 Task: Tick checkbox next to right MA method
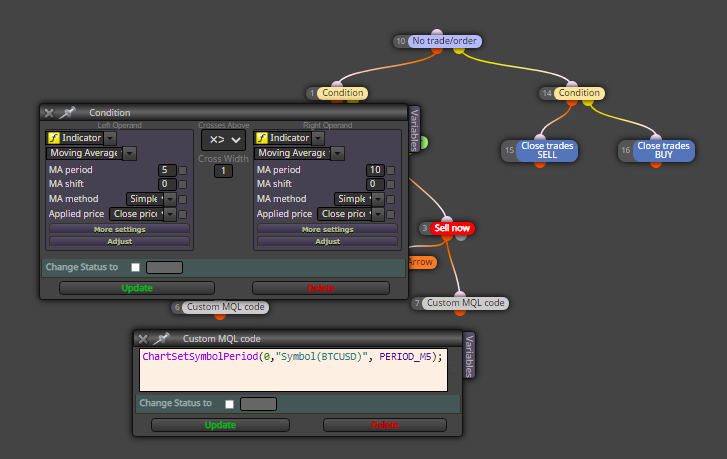point(391,199)
